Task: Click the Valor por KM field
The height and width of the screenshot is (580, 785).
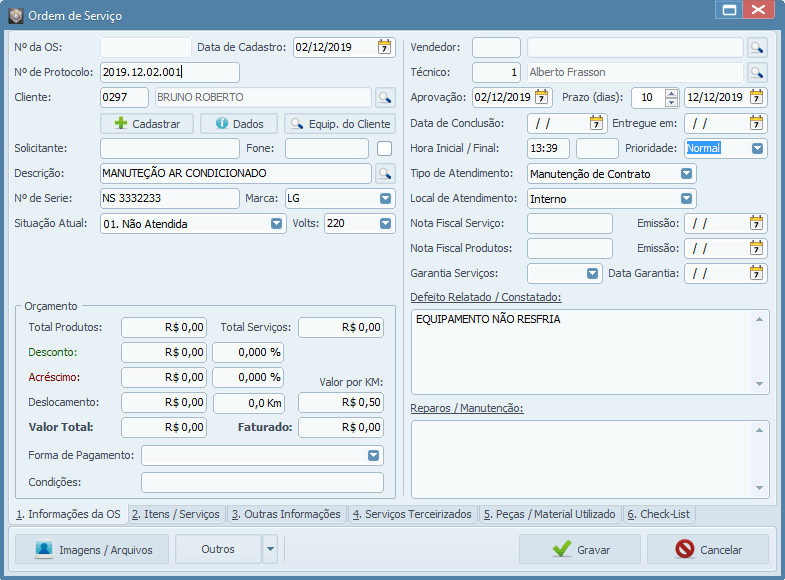Action: point(341,402)
